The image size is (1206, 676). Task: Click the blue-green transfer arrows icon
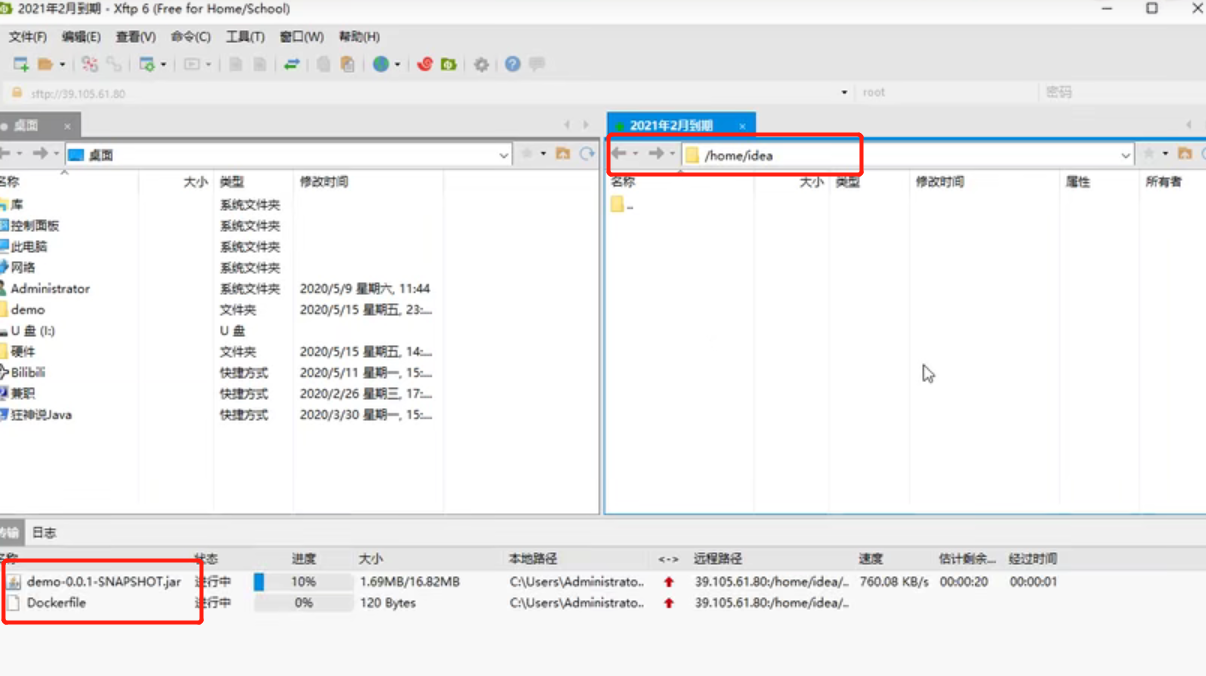(x=292, y=64)
